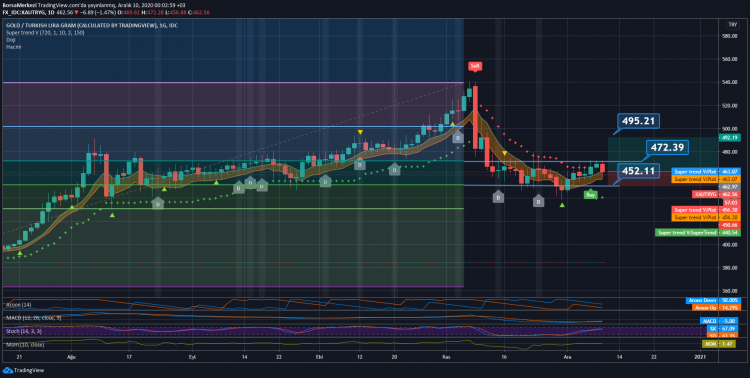Screen dimensions: 750x378
Task: Click the orange Super trend V:Plot 463.07 label
Action: tap(706, 179)
